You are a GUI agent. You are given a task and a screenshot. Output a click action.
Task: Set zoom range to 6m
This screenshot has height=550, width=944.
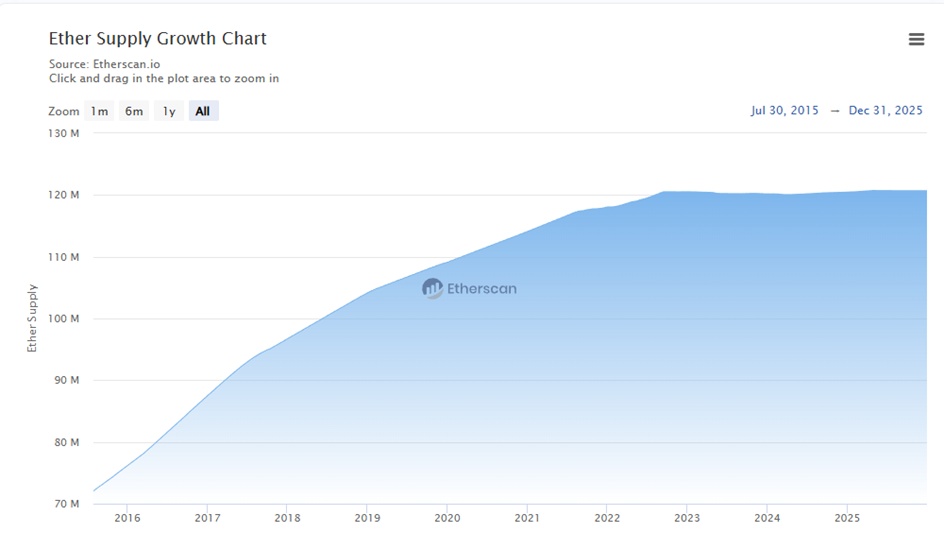(134, 111)
